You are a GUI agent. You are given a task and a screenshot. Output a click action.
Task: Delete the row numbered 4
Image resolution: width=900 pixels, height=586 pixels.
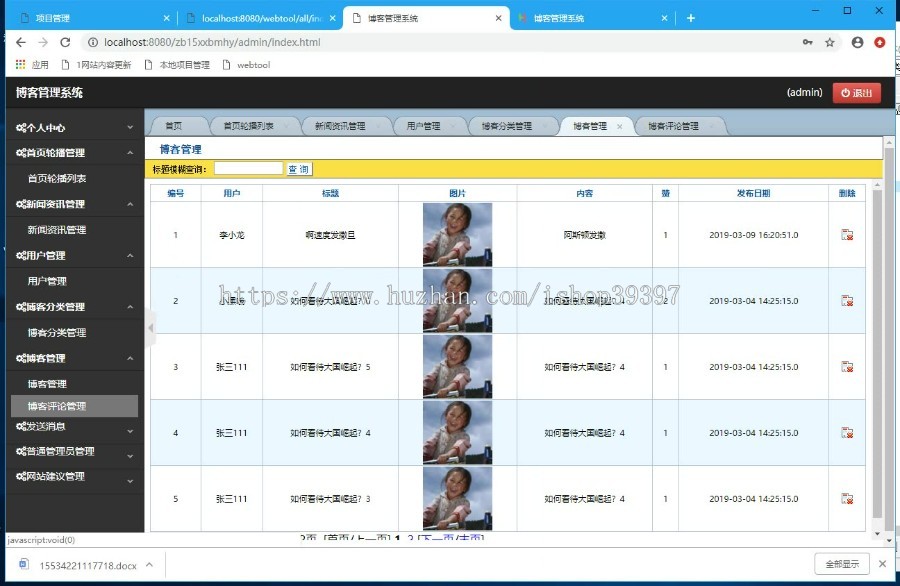tap(847, 433)
